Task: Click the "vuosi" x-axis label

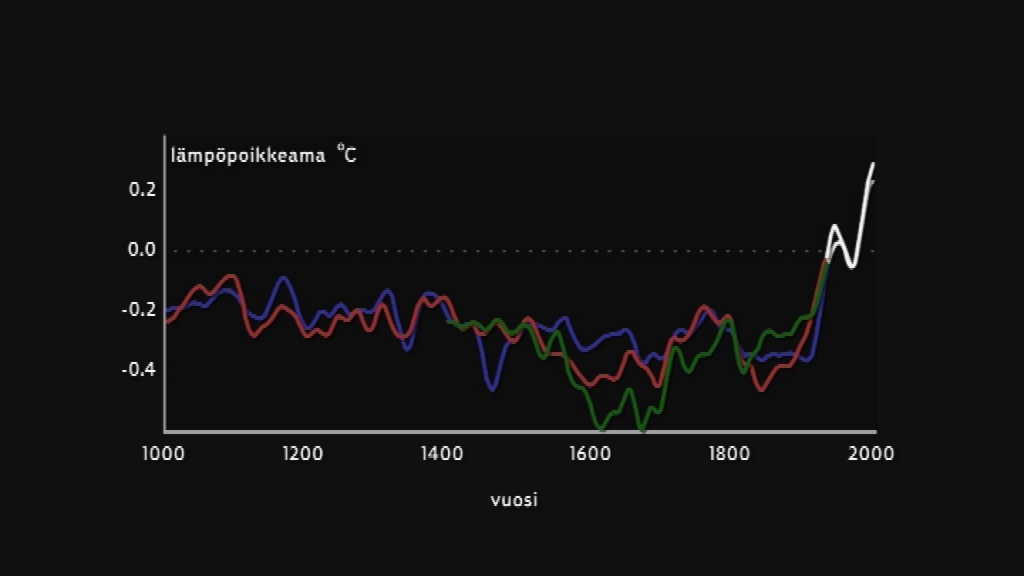Action: coord(514,500)
